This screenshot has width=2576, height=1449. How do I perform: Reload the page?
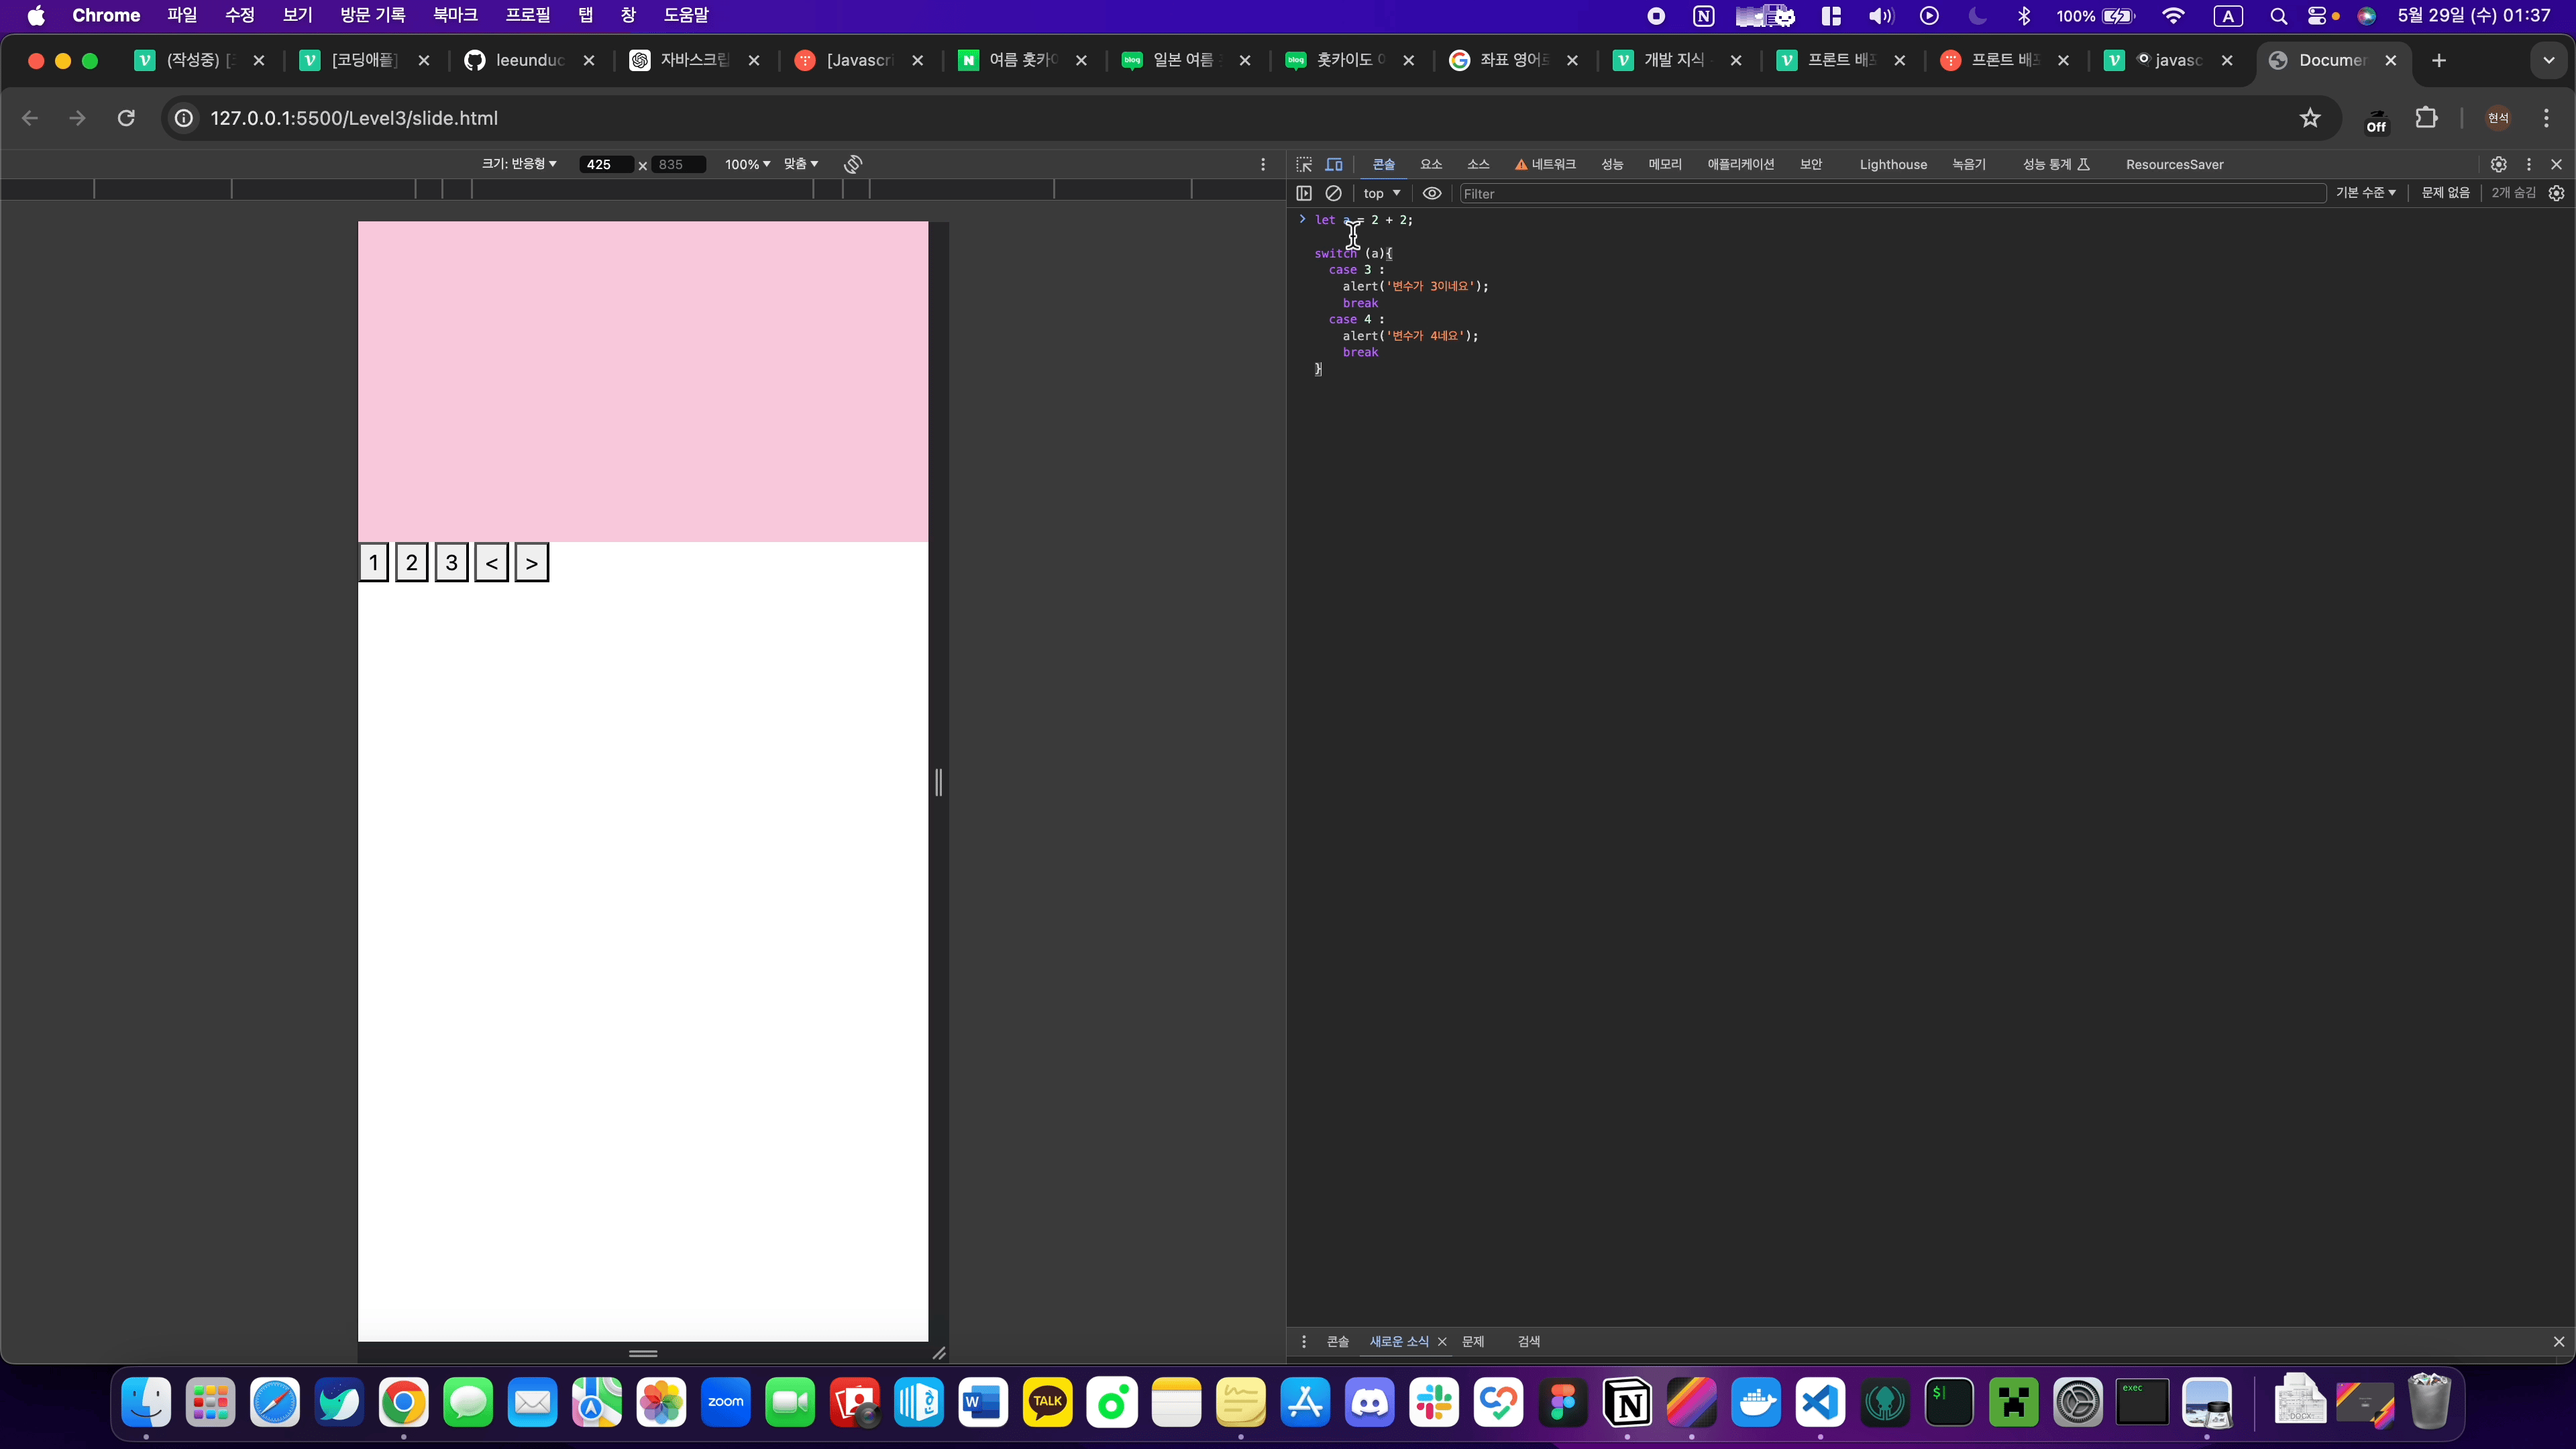coord(126,118)
